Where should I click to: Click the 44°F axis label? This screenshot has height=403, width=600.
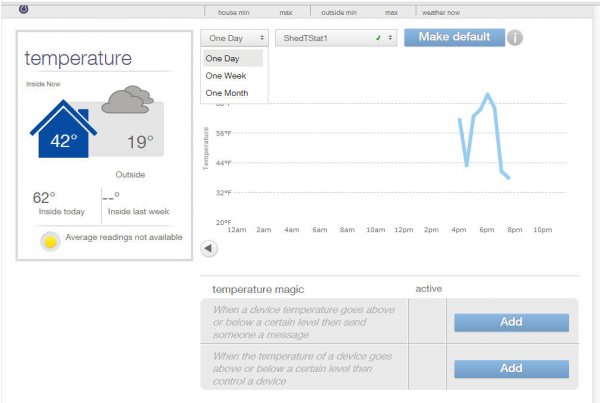223,163
